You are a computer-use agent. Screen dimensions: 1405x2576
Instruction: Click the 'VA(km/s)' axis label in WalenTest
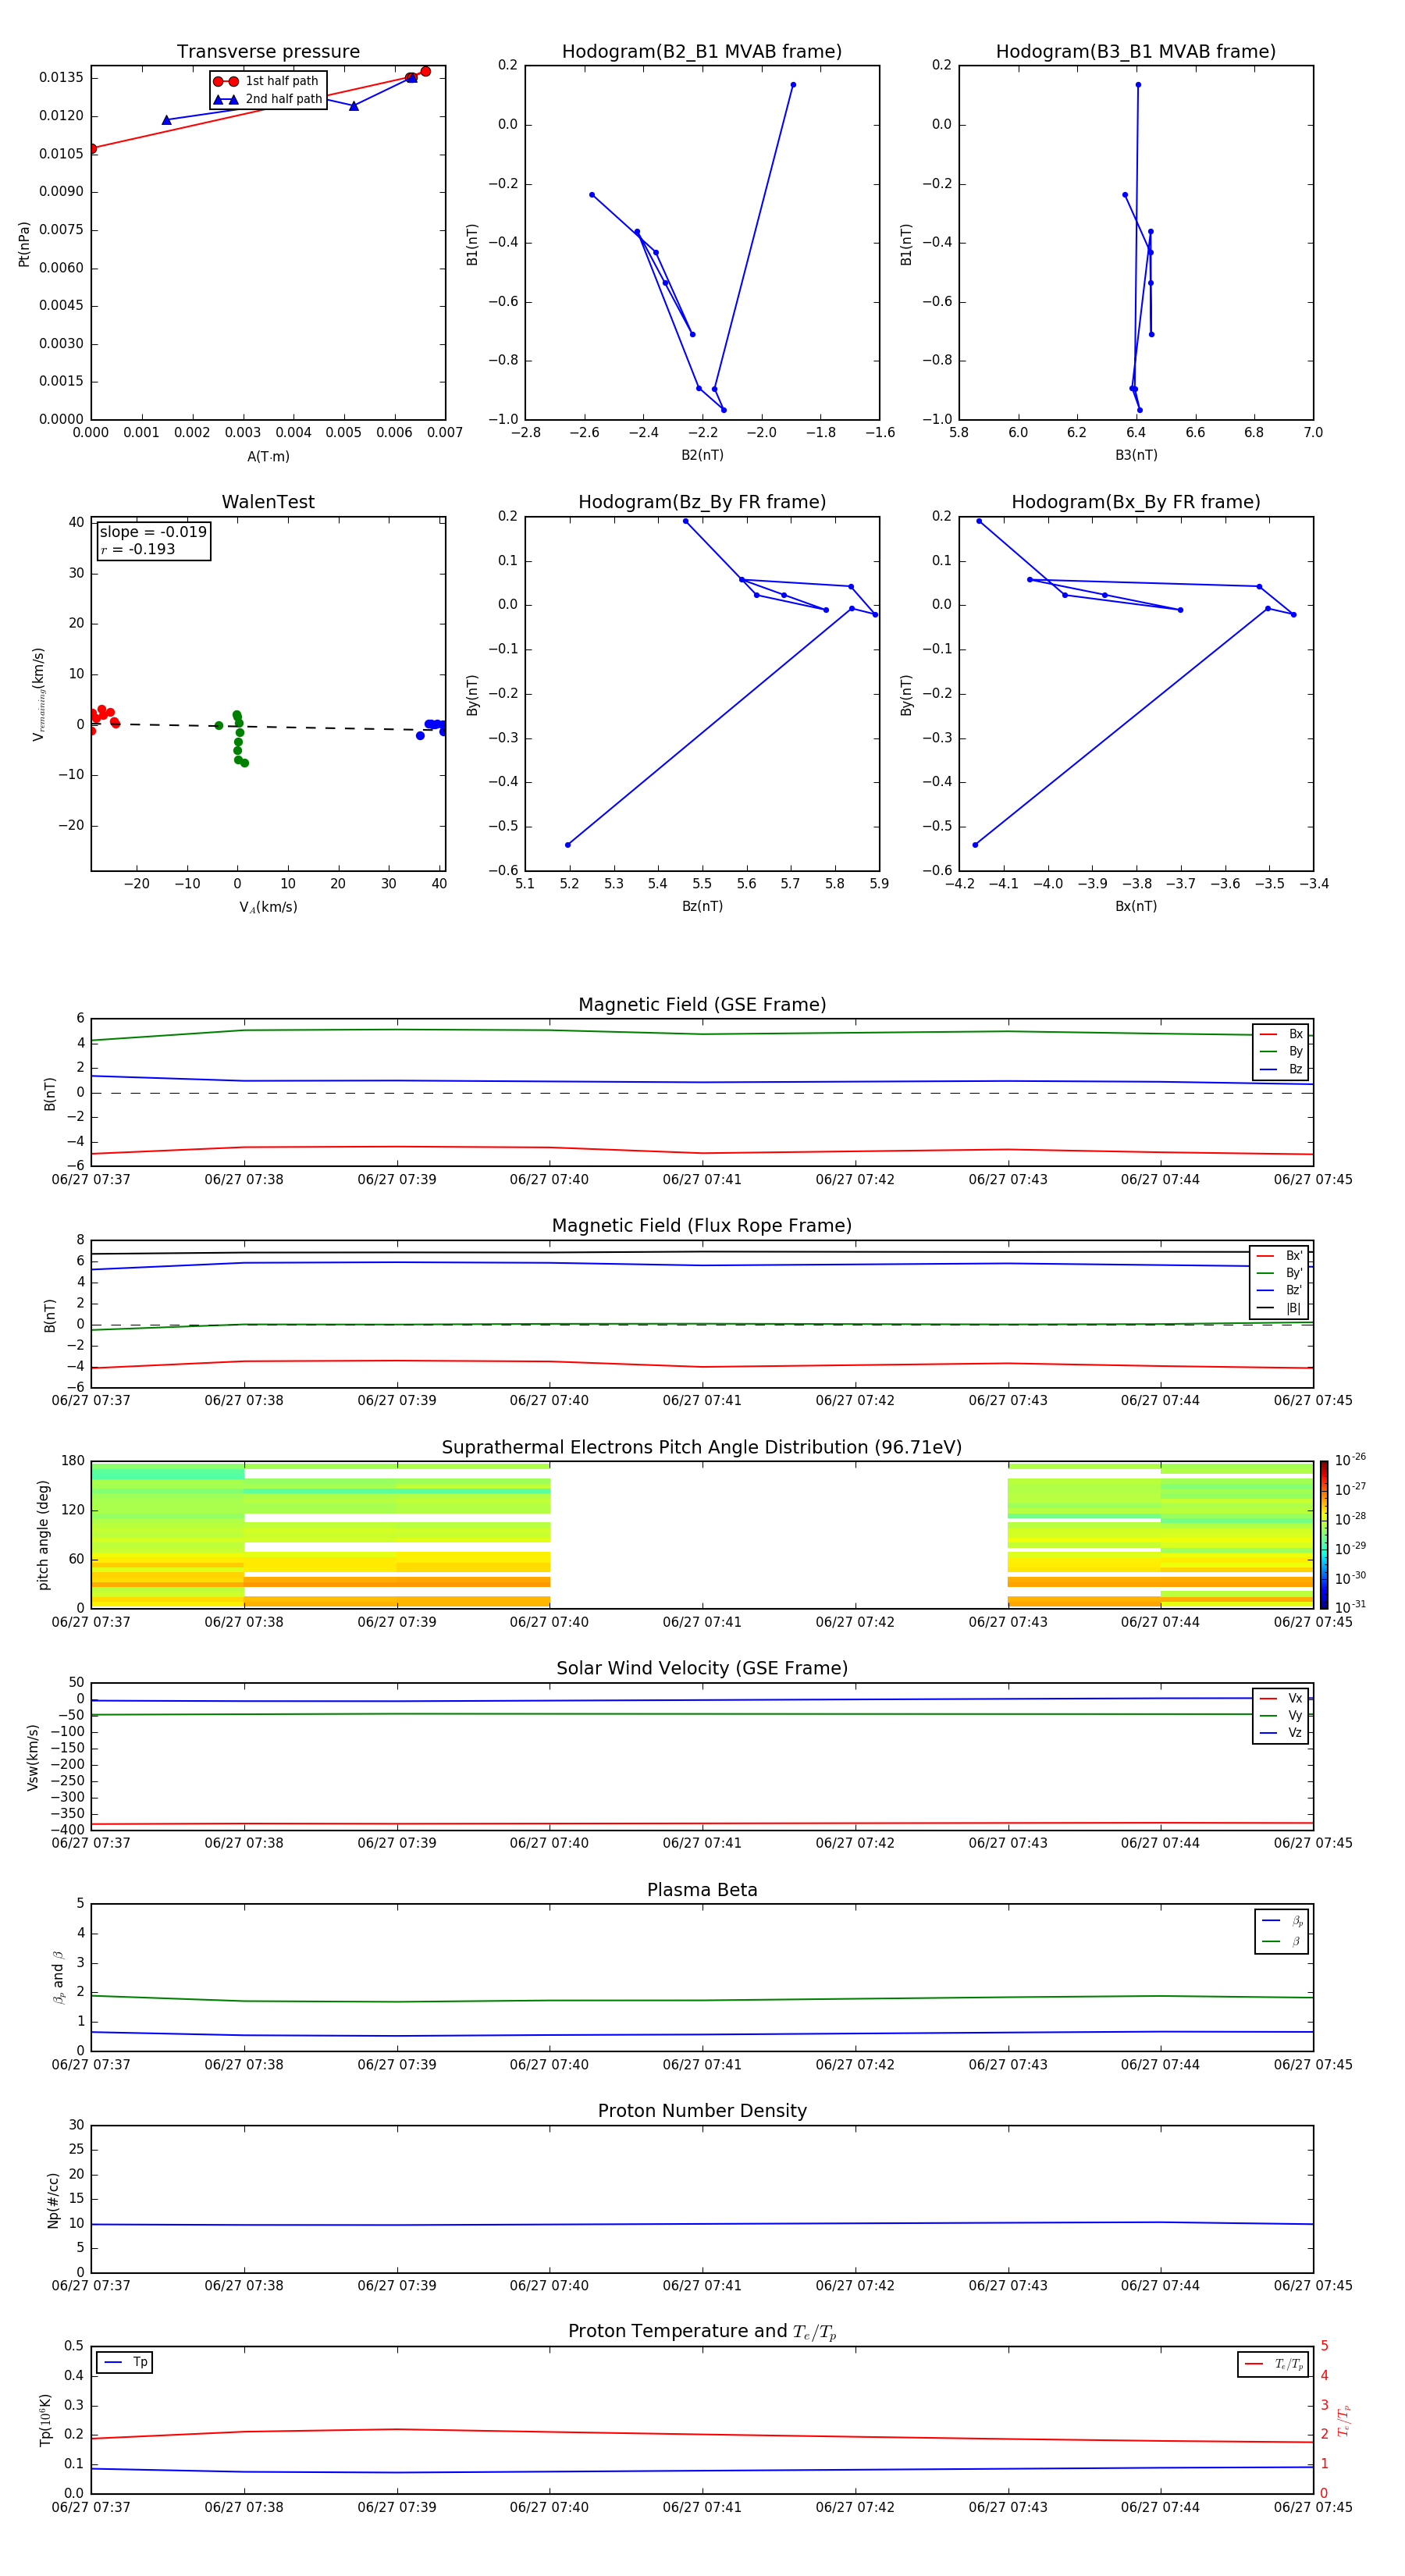pyautogui.click(x=268, y=907)
